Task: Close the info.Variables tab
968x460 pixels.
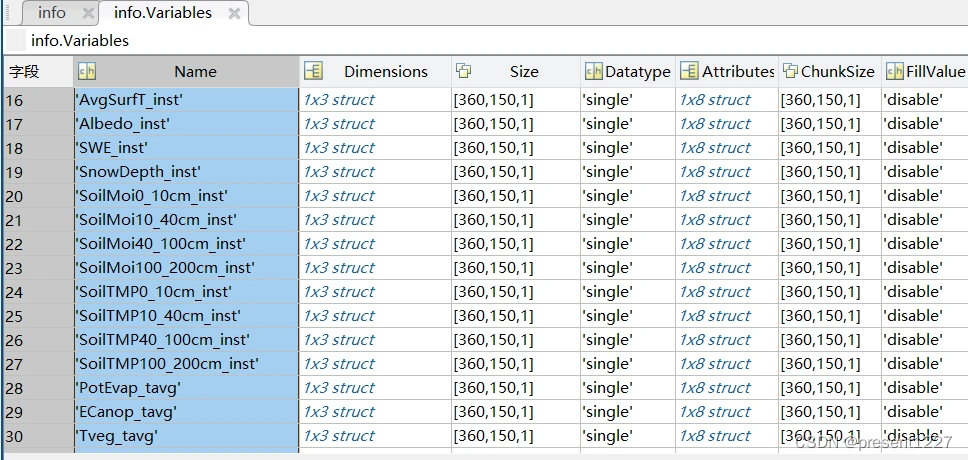Action: pos(233,14)
